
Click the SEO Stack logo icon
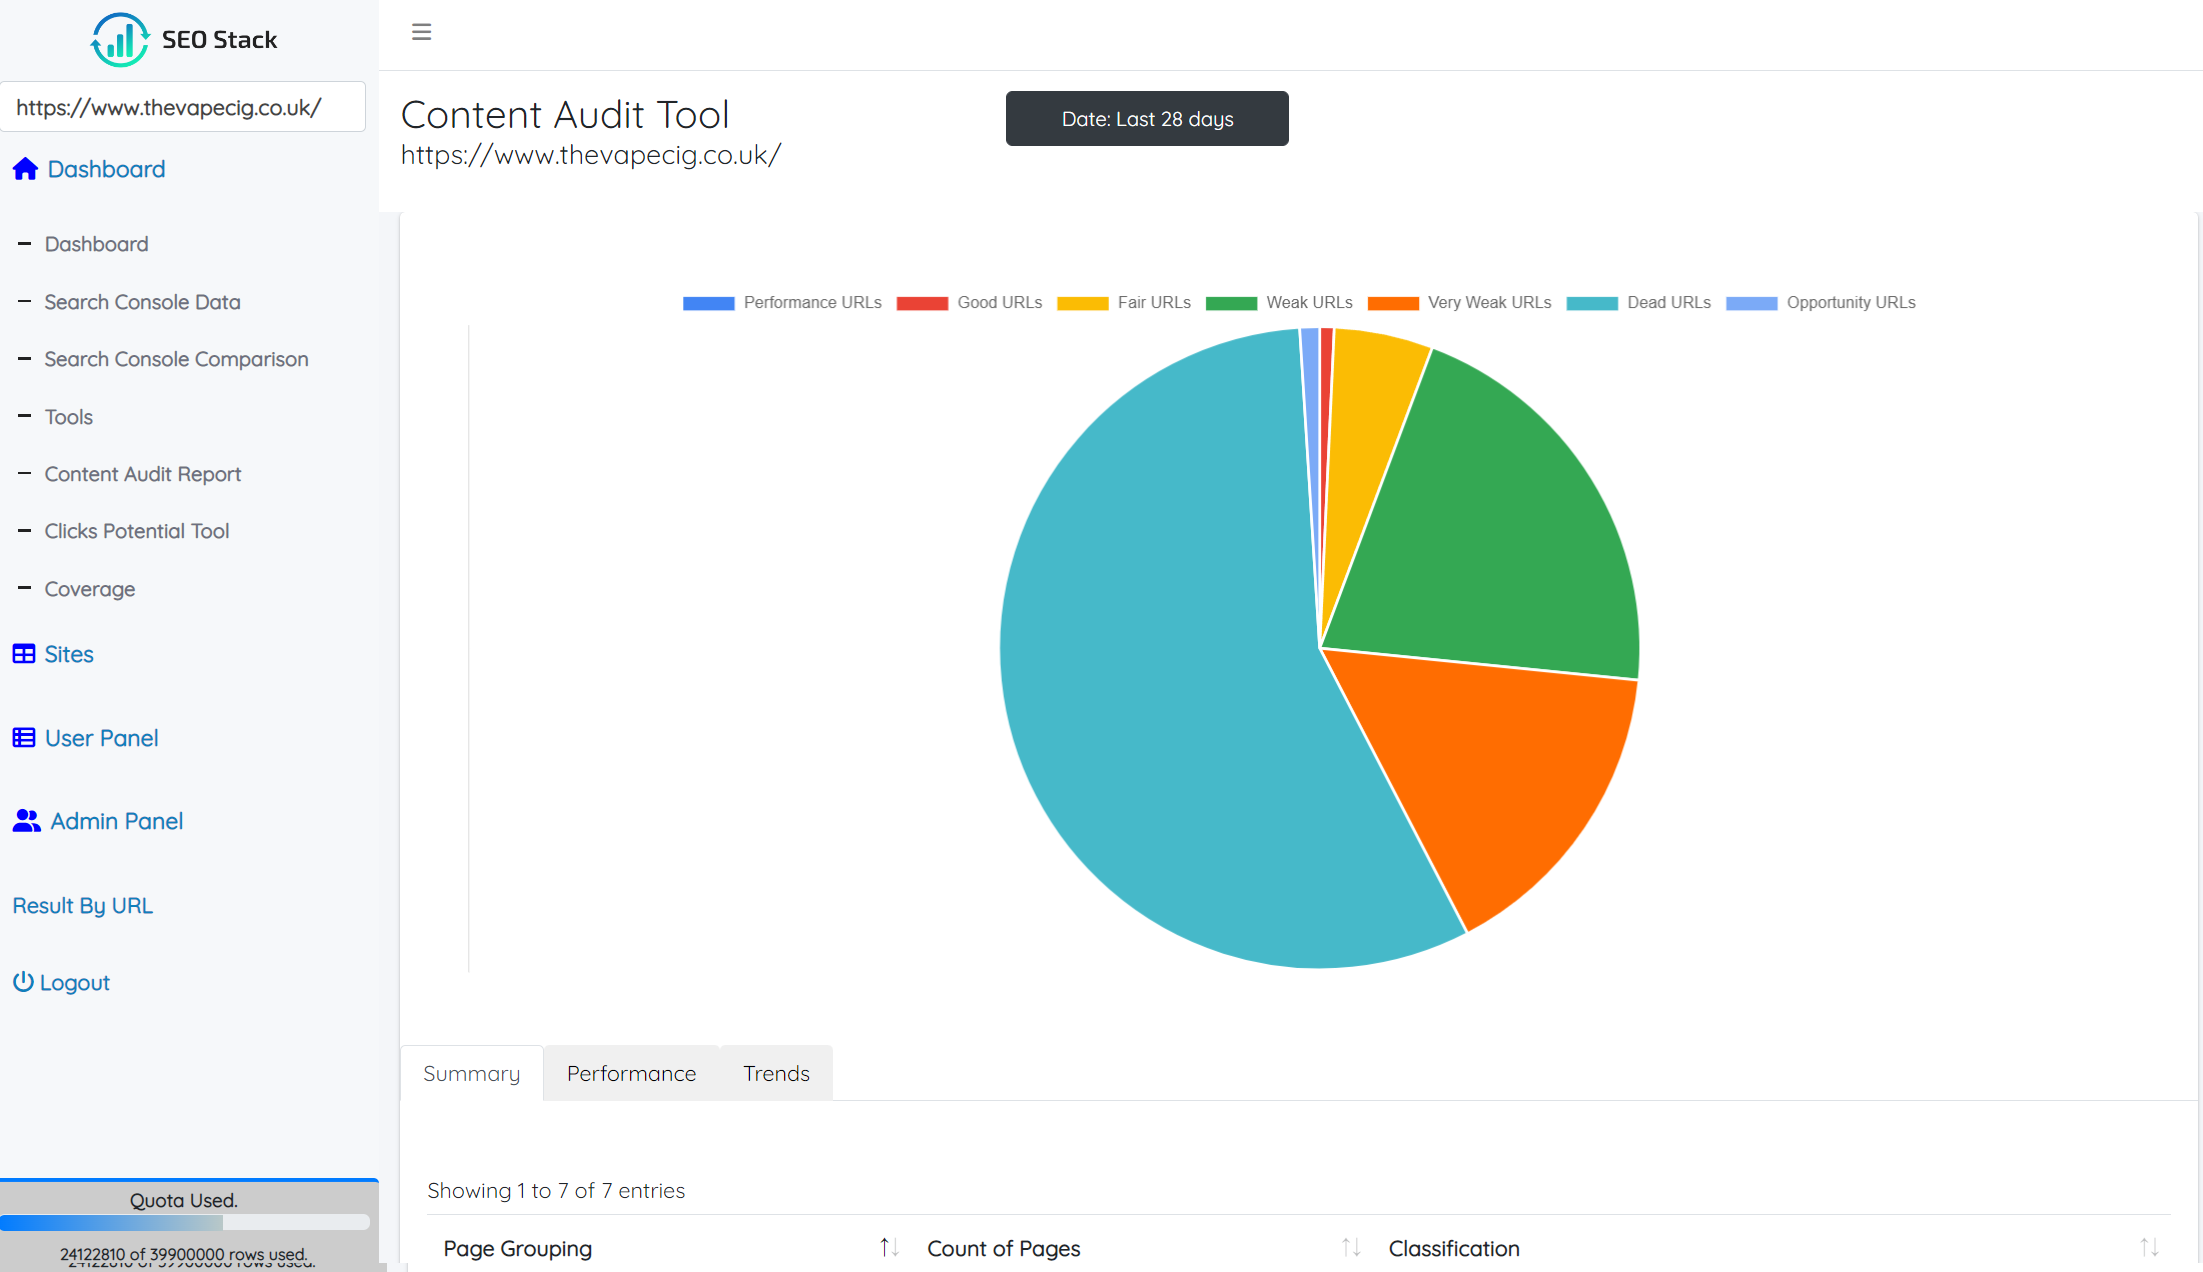120,40
